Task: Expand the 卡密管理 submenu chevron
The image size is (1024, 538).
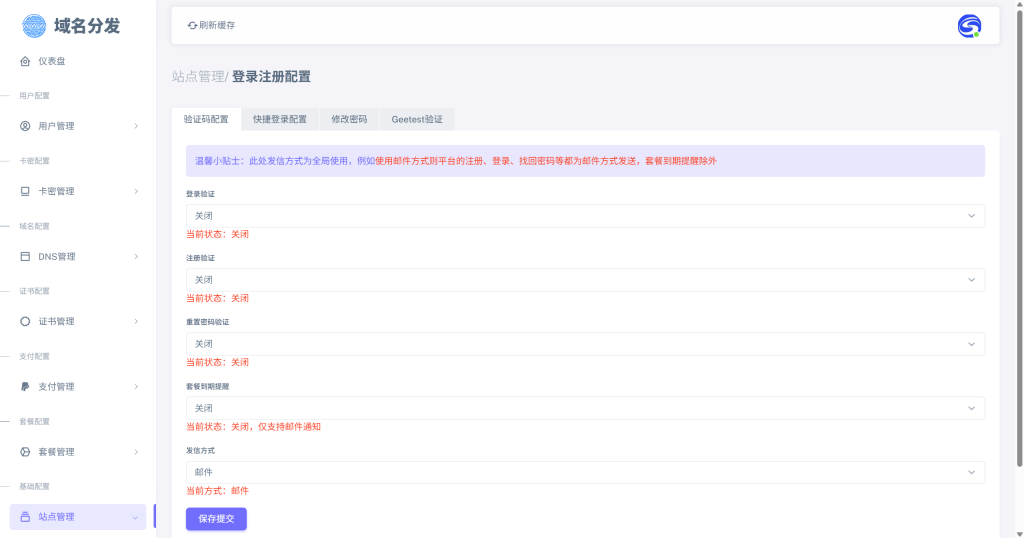Action: point(136,191)
